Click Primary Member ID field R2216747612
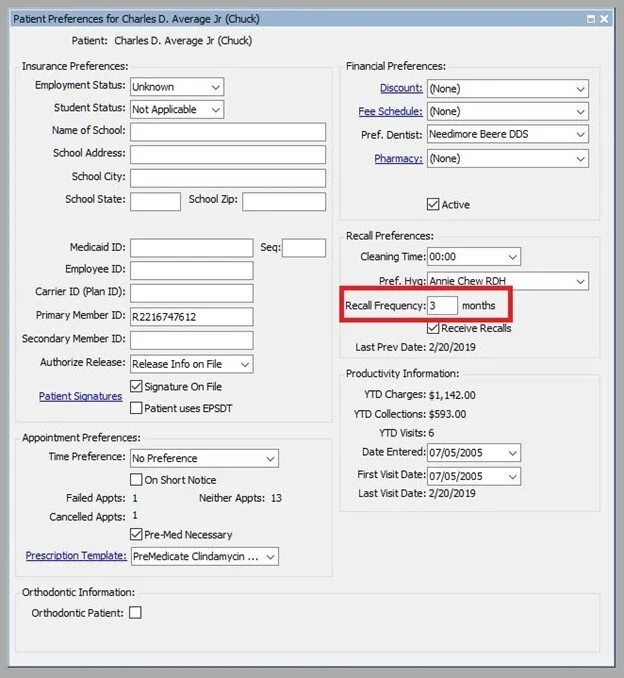Image resolution: width=624 pixels, height=678 pixels. (192, 317)
